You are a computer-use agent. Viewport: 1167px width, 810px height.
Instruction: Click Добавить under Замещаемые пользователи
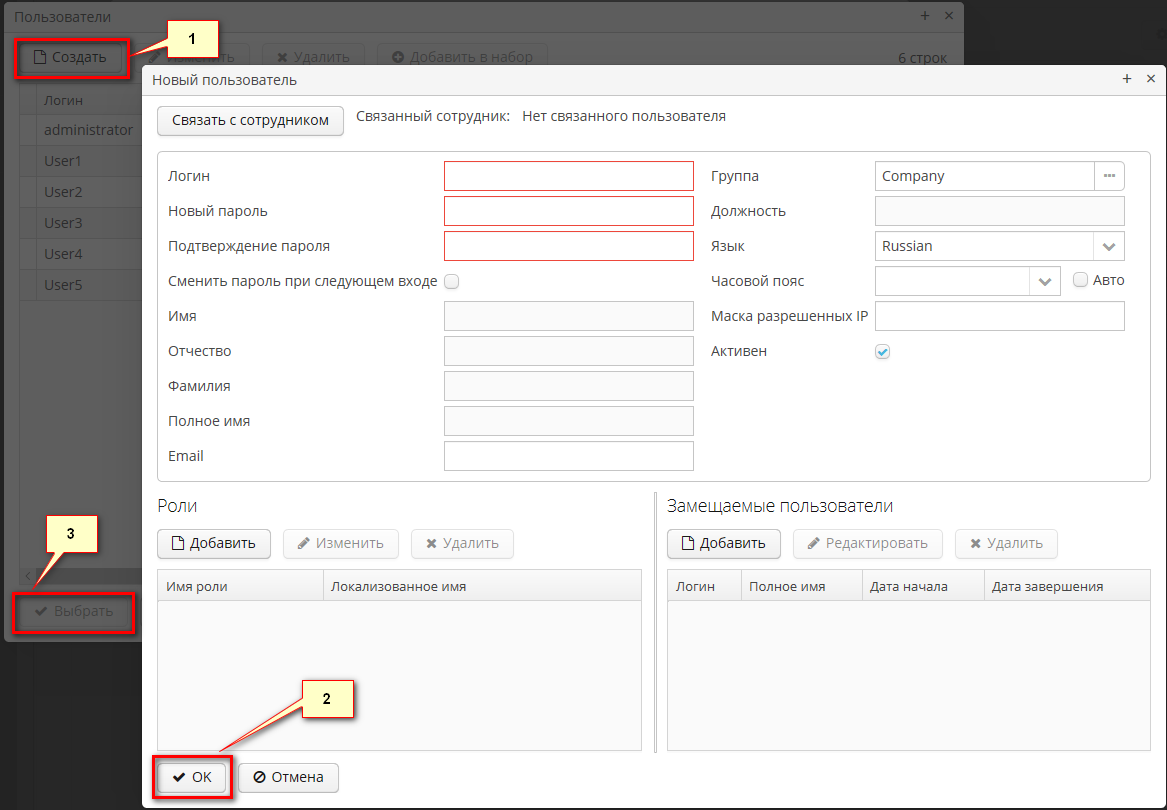[723, 543]
